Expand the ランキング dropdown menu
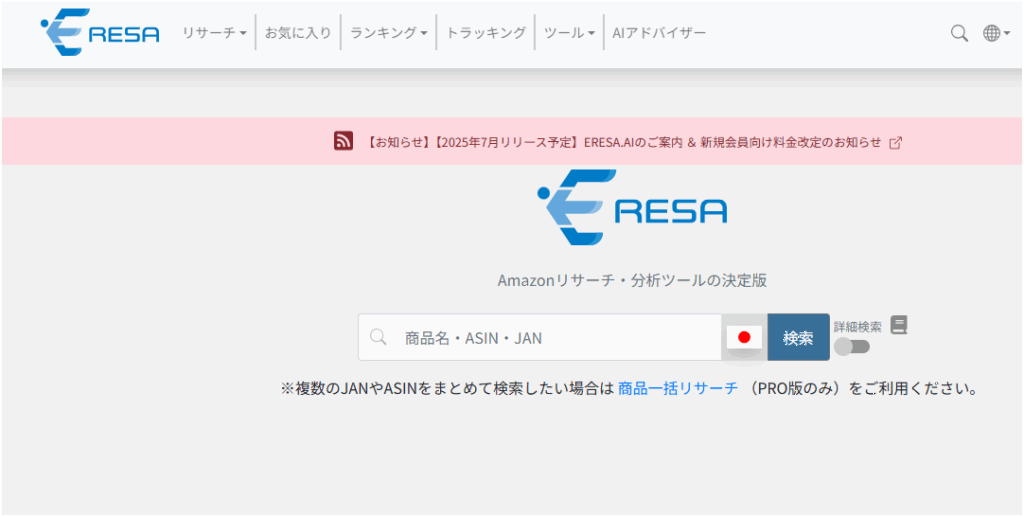Image resolution: width=1024 pixels, height=517 pixels. (x=389, y=33)
